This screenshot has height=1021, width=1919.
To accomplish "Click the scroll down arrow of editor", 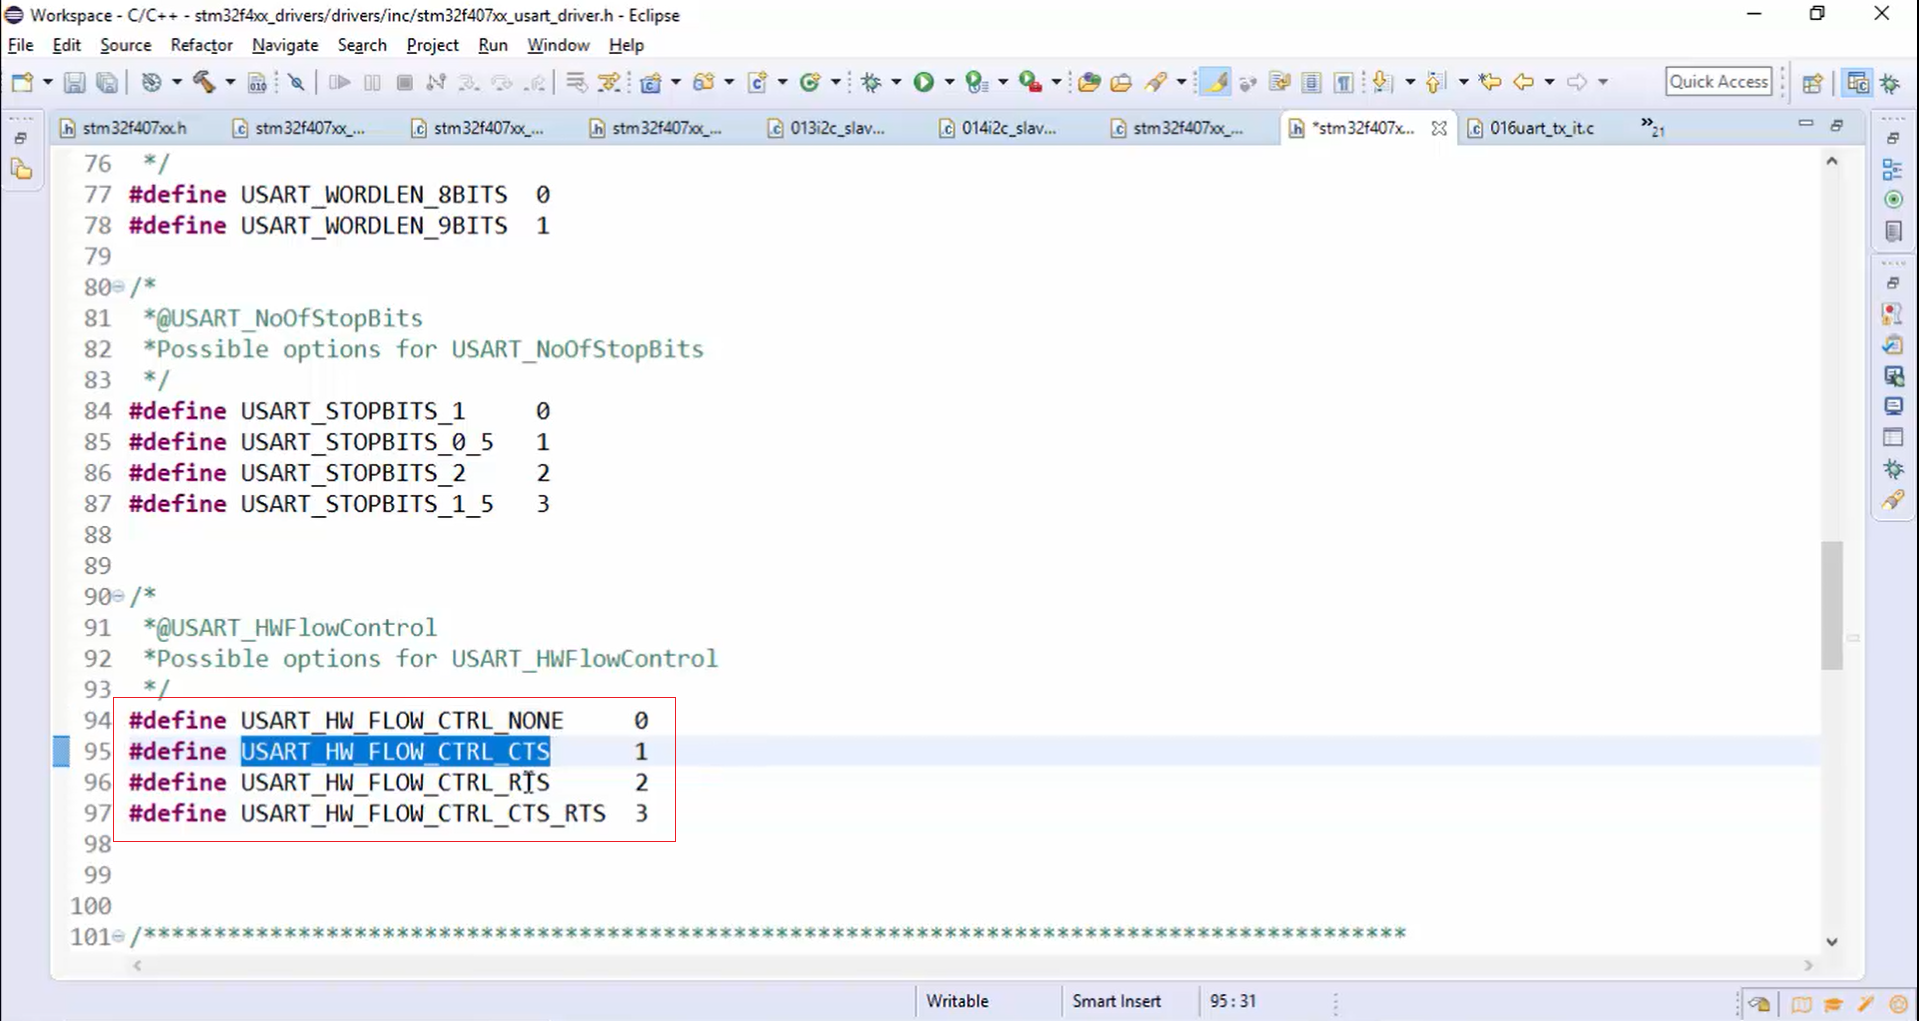I will [x=1831, y=941].
